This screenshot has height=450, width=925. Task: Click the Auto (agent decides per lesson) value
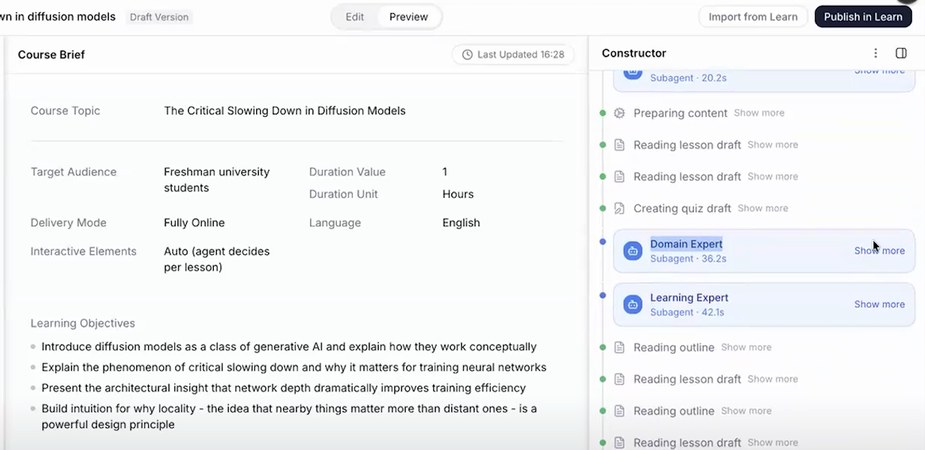pos(217,260)
